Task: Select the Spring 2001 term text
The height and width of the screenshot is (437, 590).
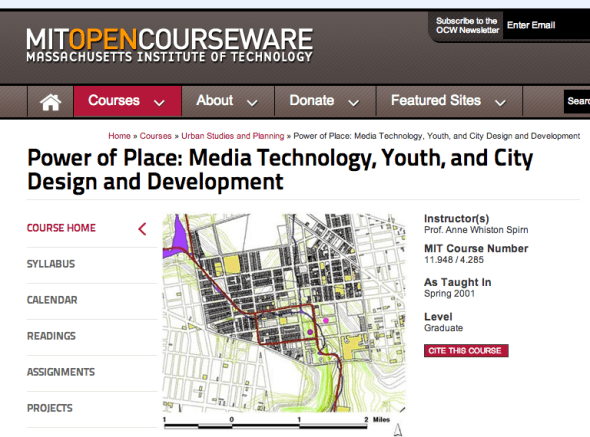Action: [449, 294]
